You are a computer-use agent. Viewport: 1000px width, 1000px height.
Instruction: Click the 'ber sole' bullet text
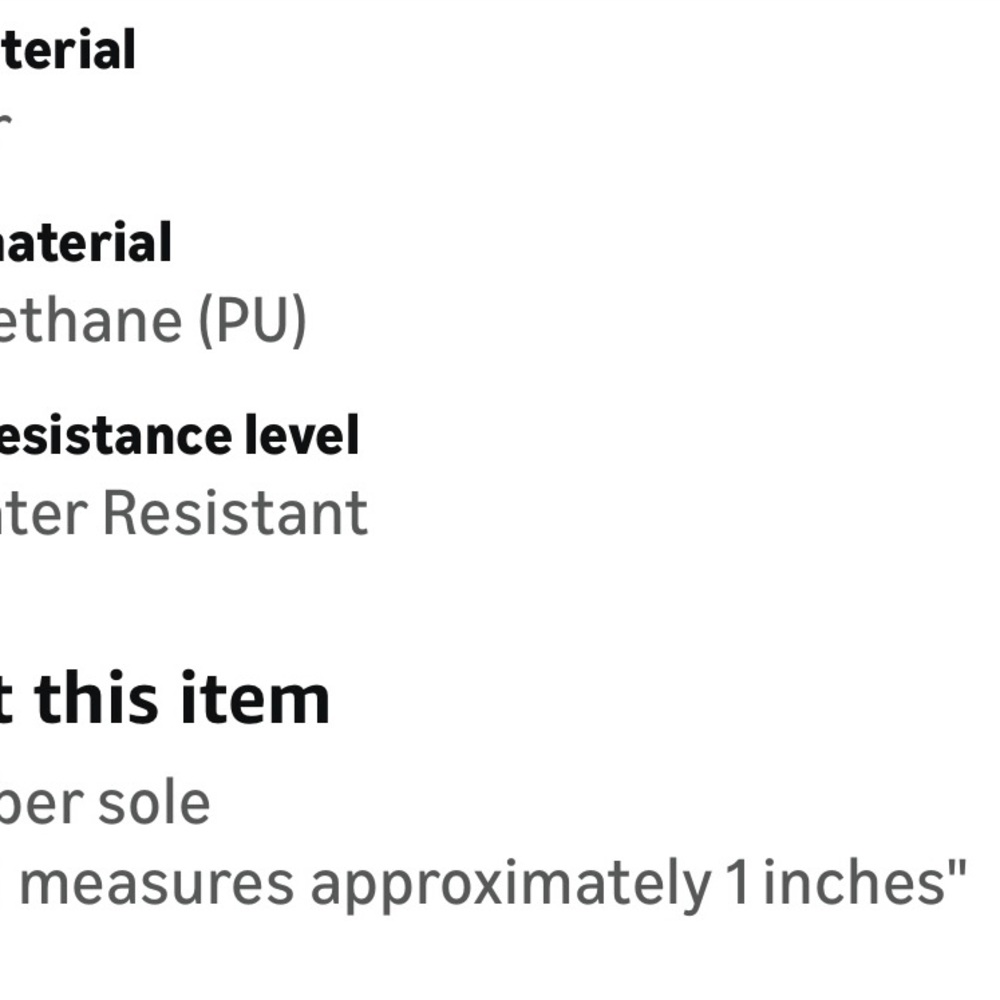[105, 802]
